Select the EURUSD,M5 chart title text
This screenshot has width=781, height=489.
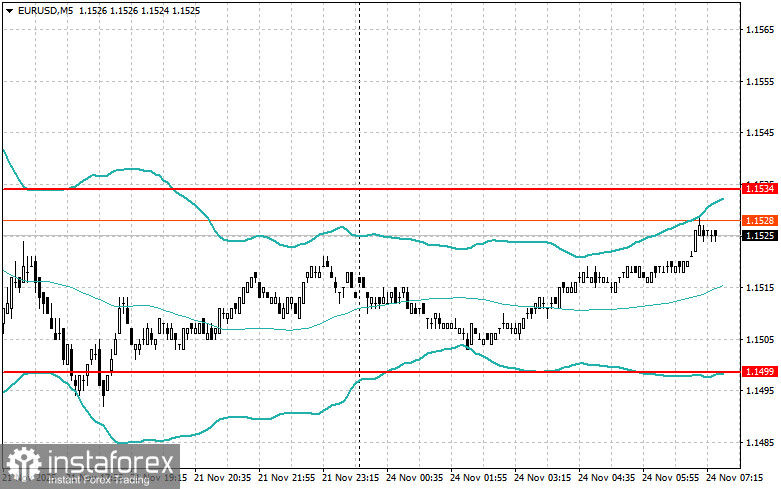click(x=45, y=10)
